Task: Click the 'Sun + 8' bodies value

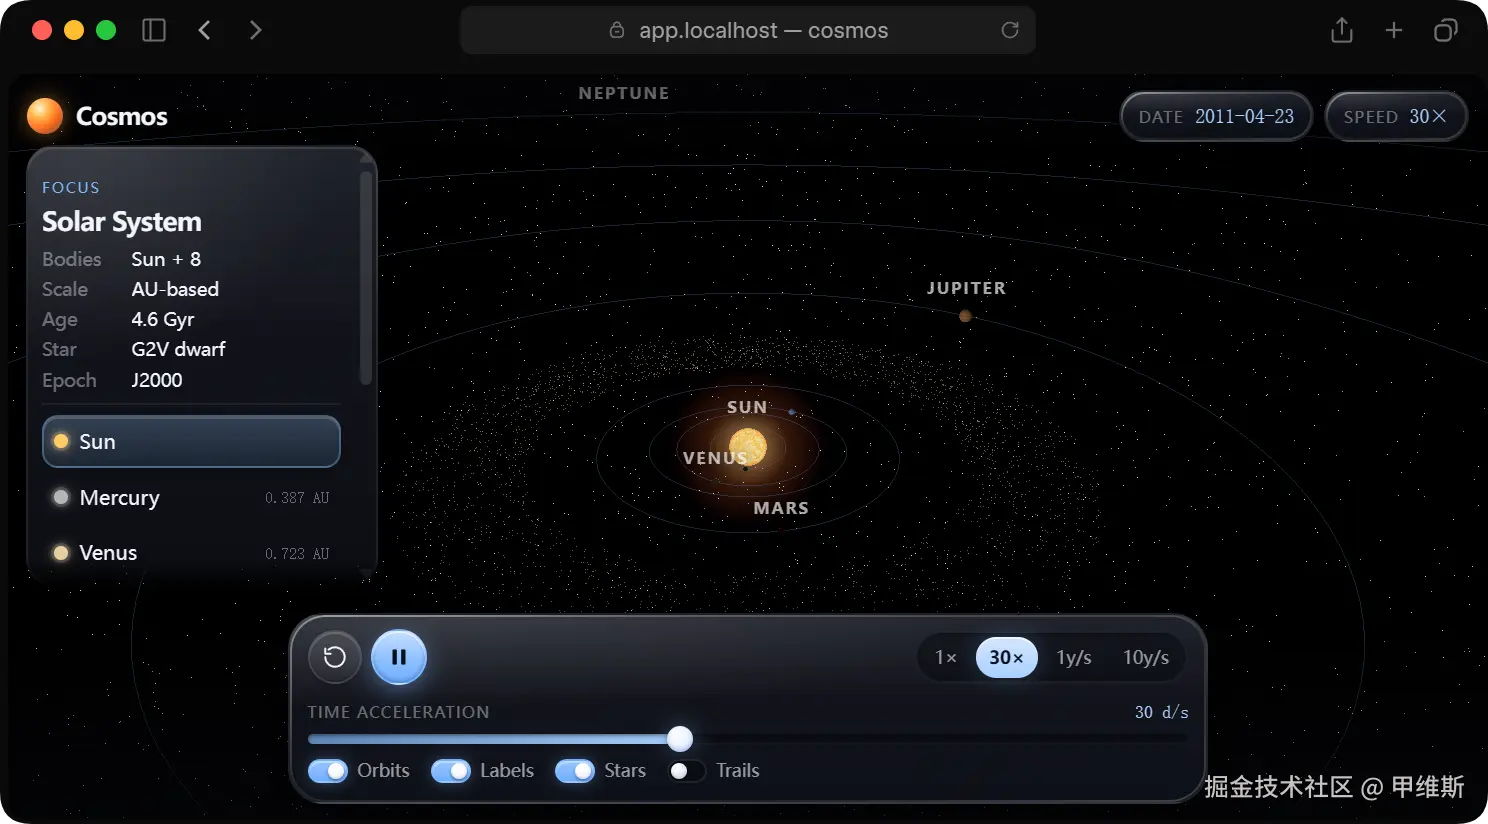Action: click(166, 259)
